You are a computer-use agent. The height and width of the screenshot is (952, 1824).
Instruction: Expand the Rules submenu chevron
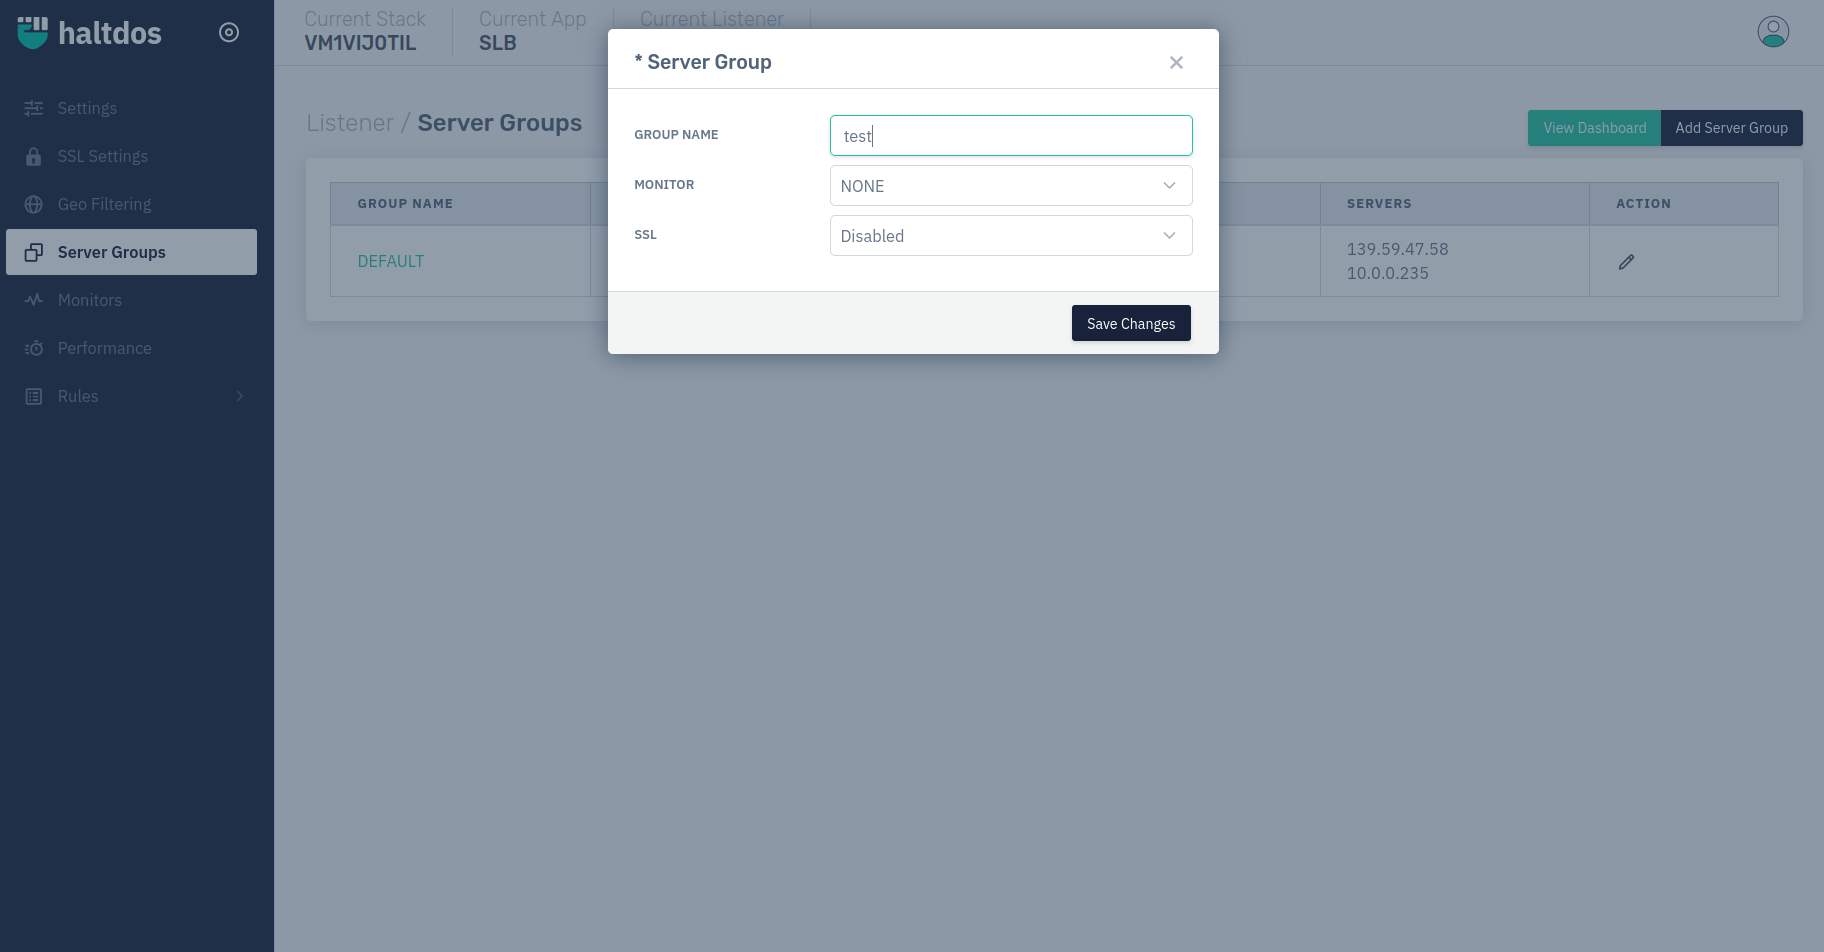pos(240,396)
